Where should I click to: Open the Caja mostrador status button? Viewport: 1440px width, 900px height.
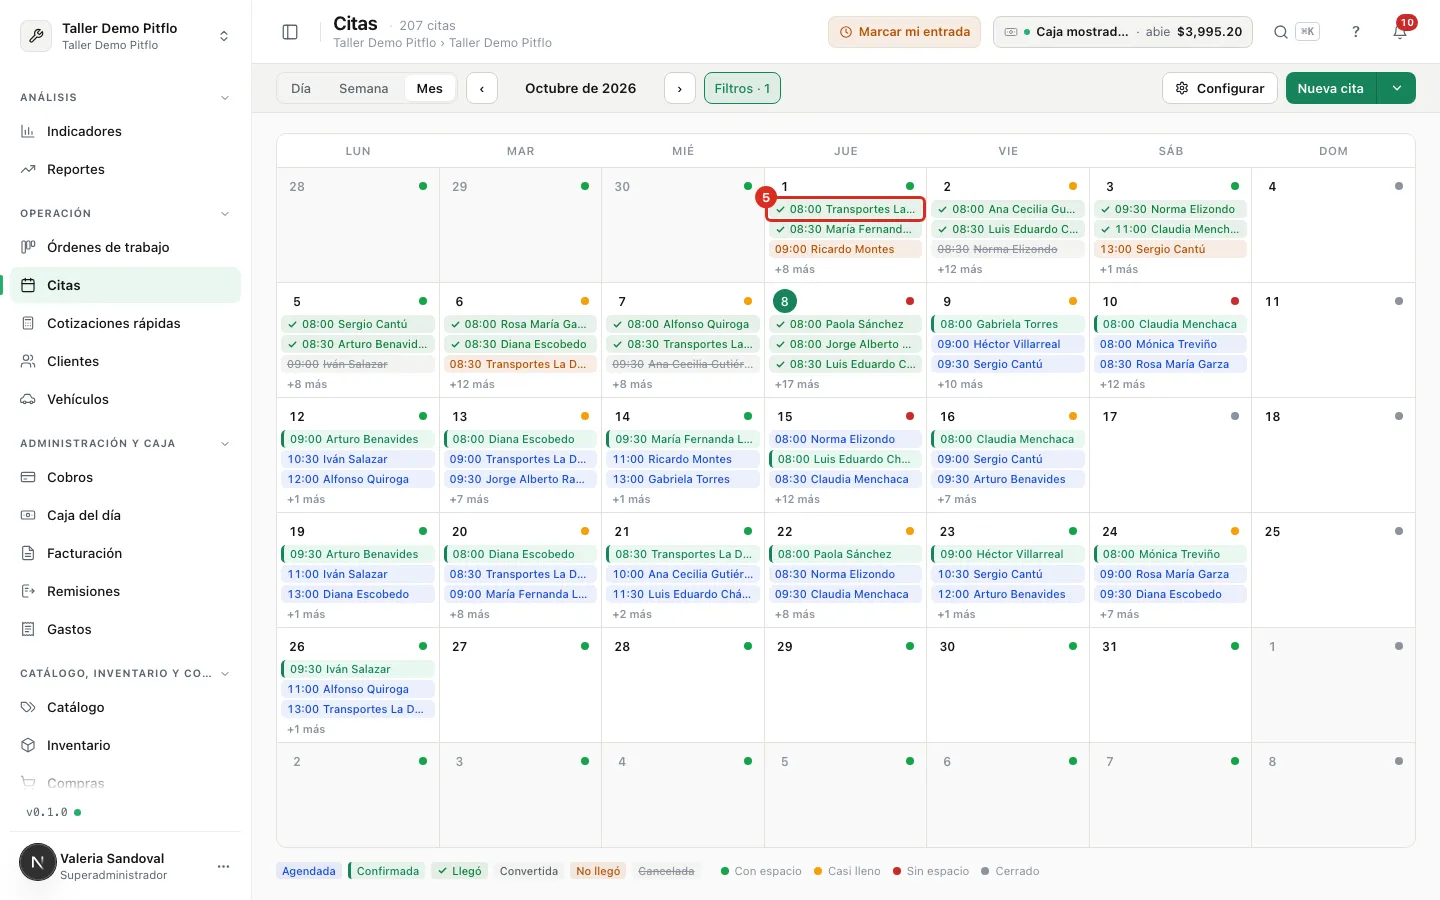pyautogui.click(x=1124, y=32)
